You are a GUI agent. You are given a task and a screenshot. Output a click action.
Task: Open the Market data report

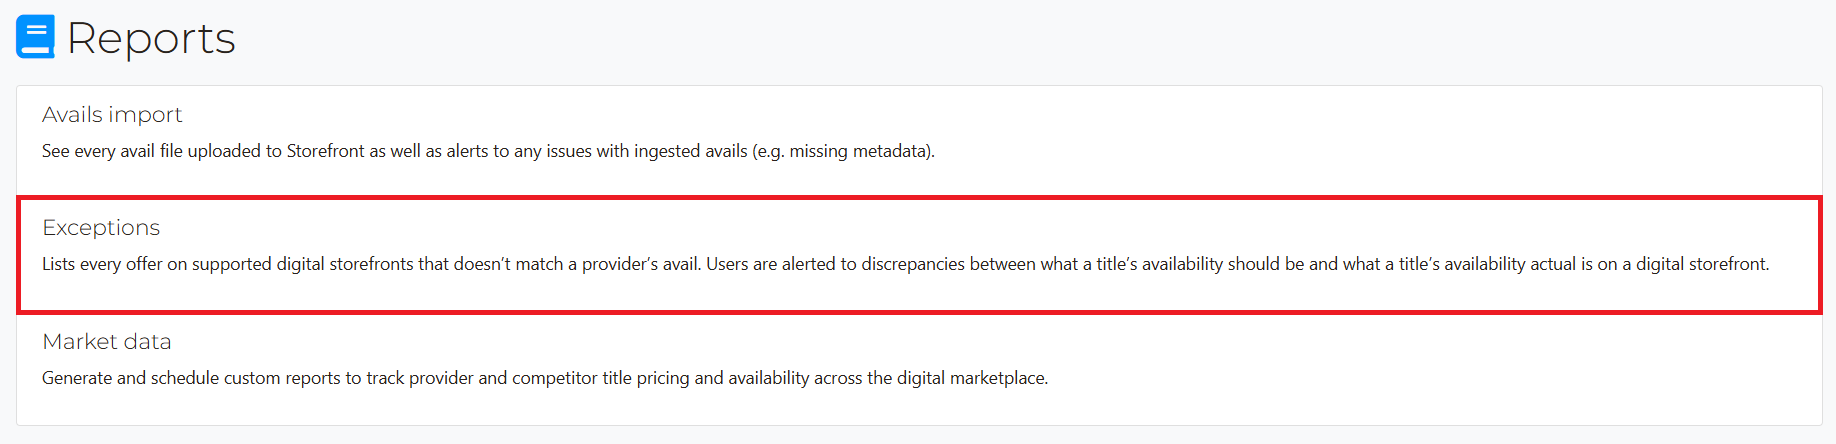point(107,342)
